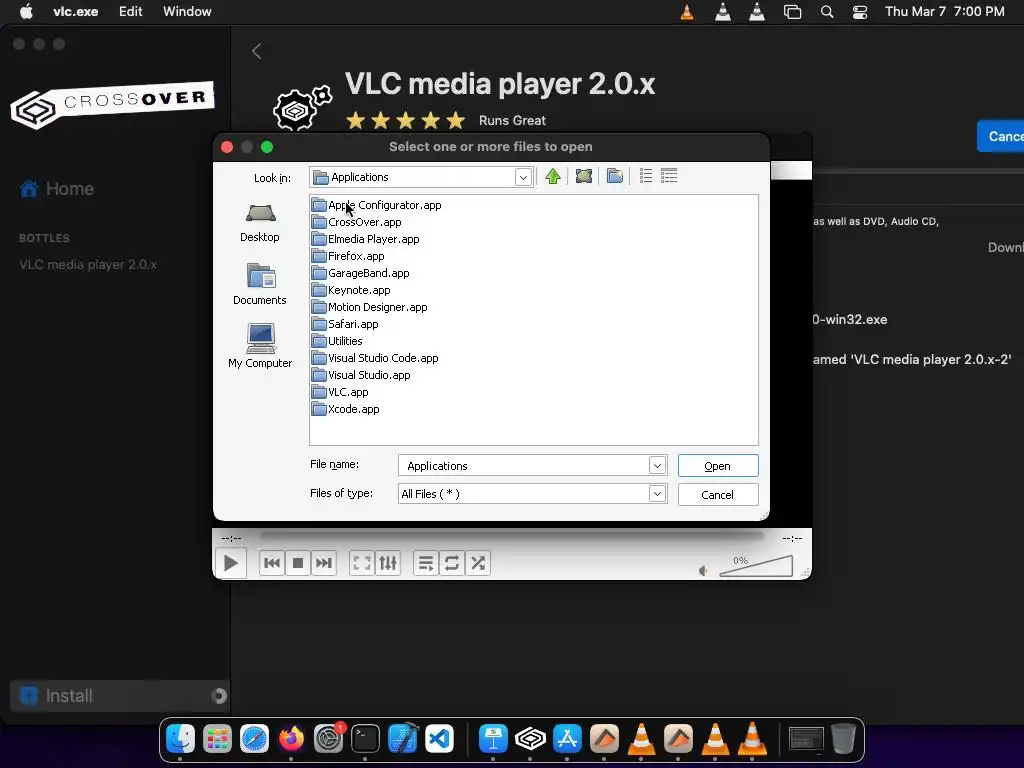Expand the Look in folder dropdown

pyautogui.click(x=522, y=178)
